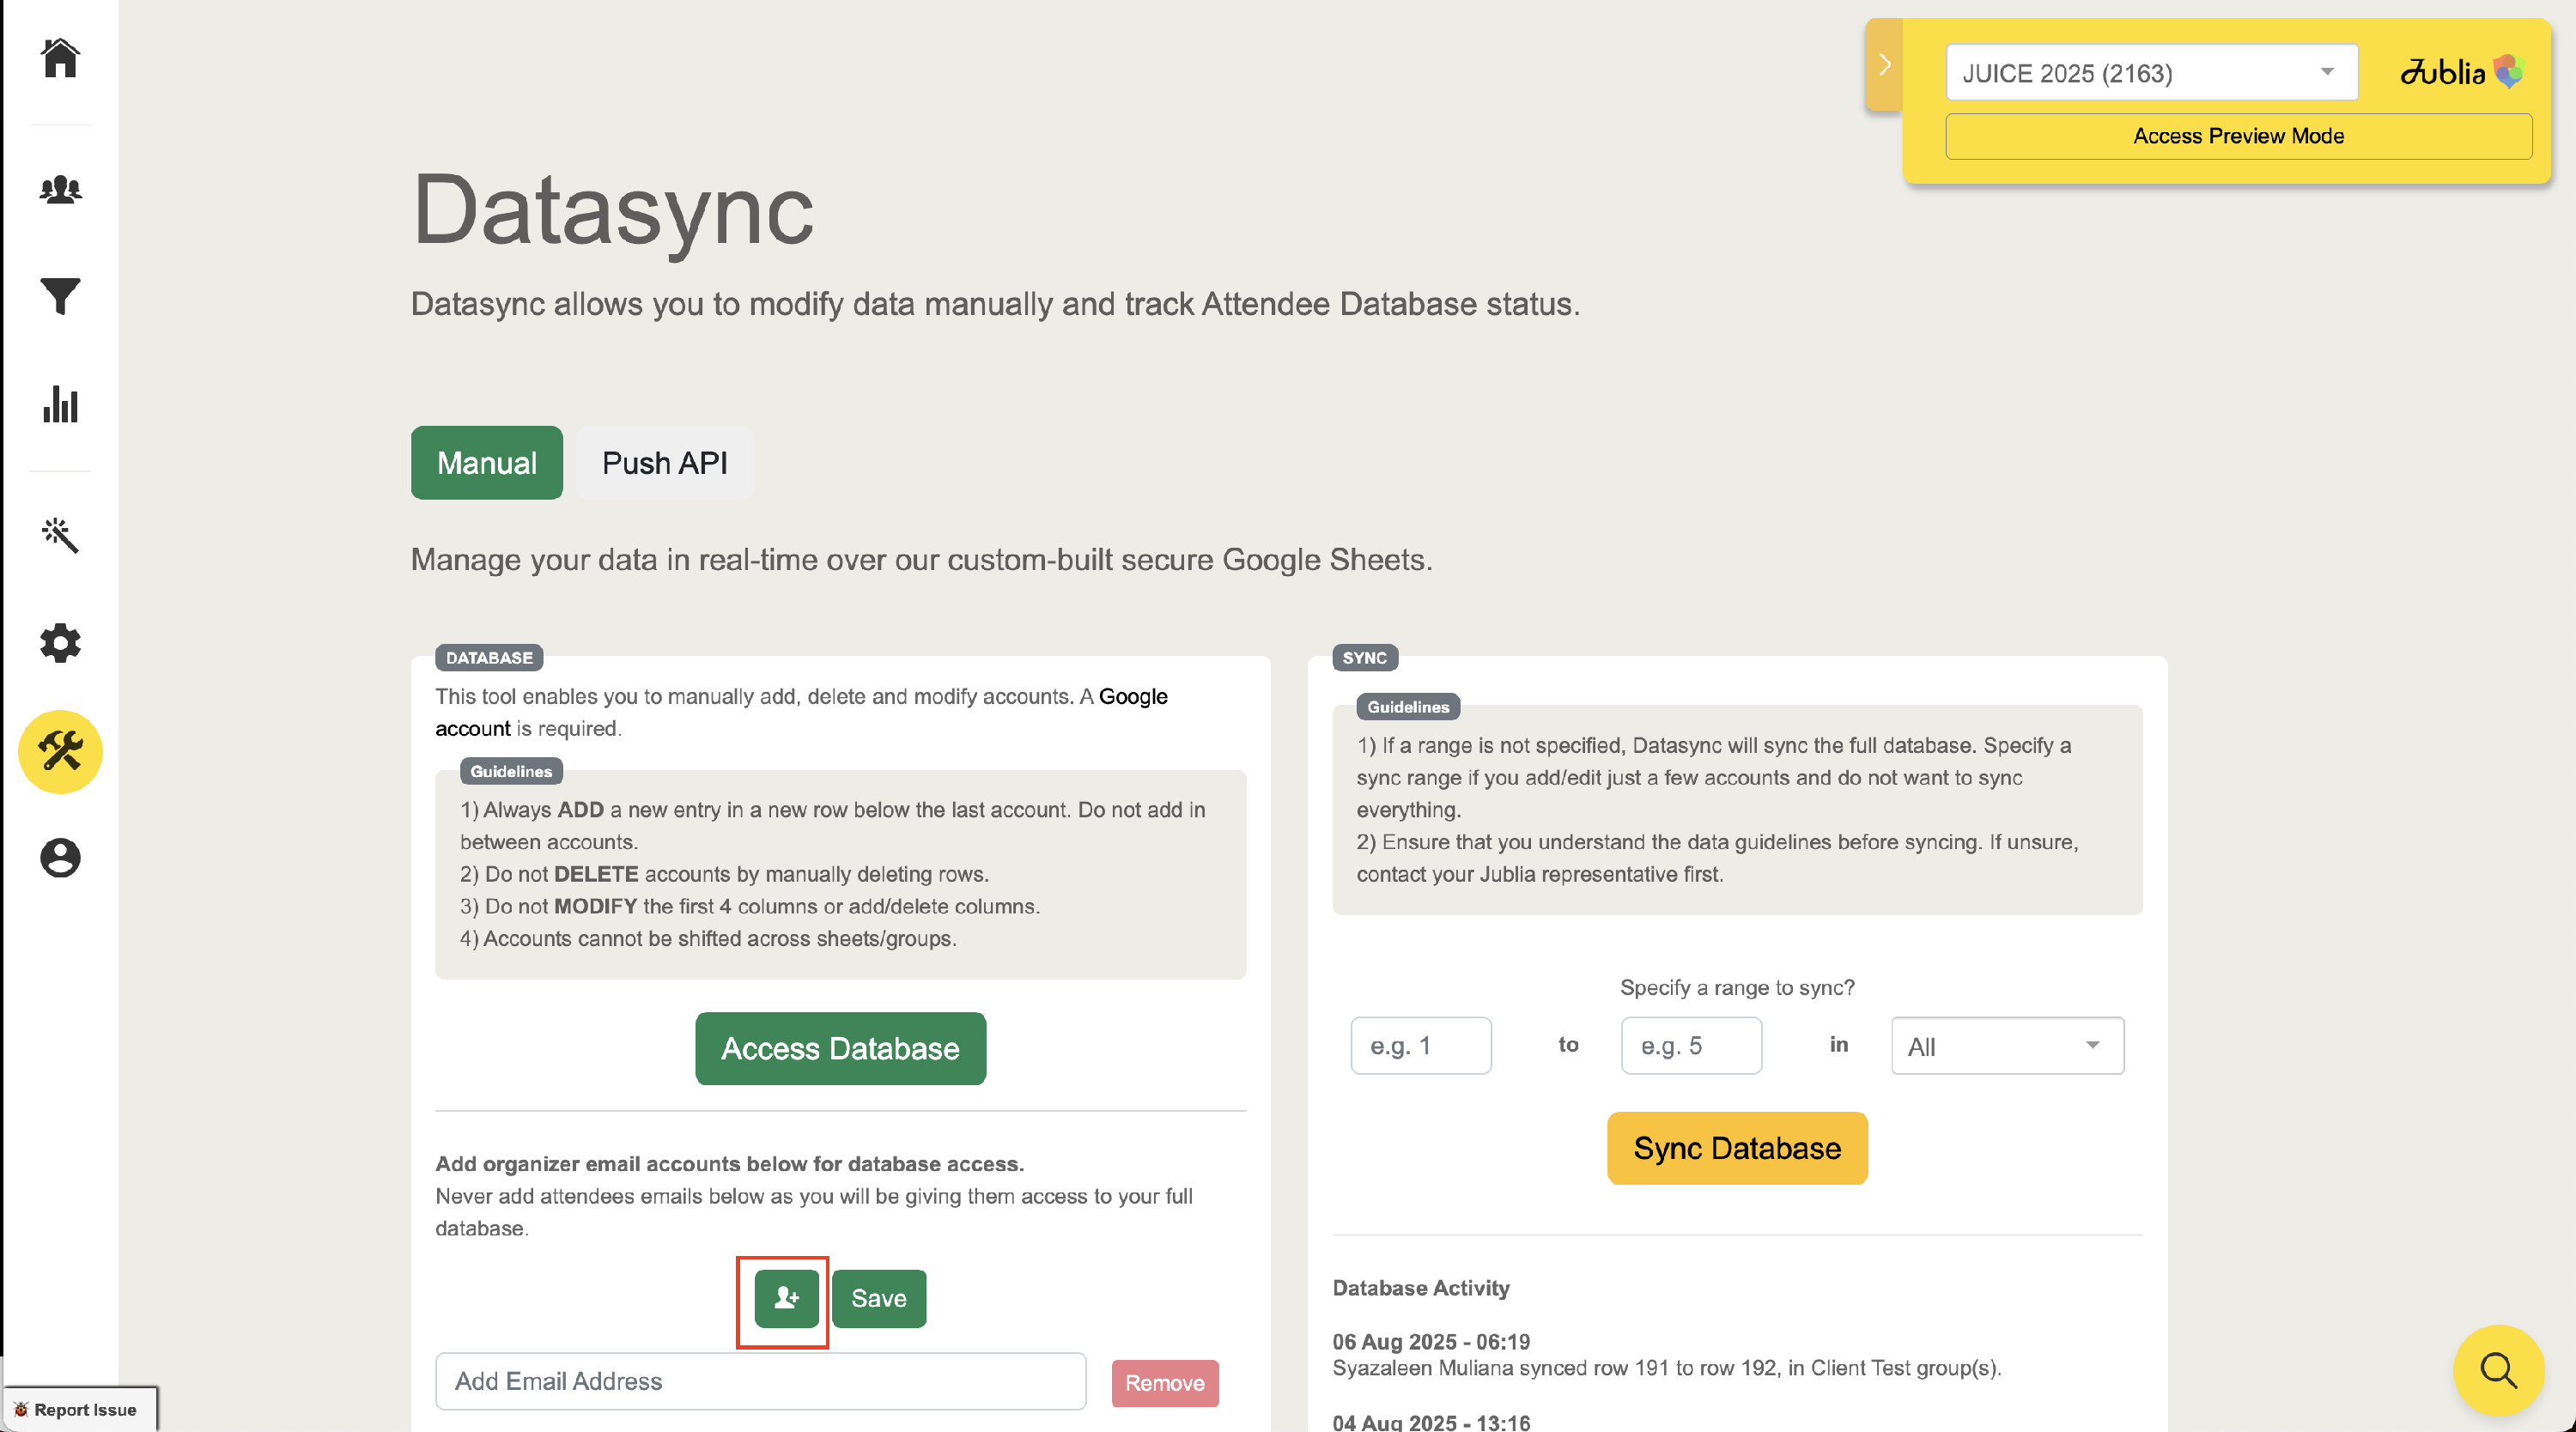Open the Settings gear icon
The image size is (2576, 1432).
click(60, 643)
